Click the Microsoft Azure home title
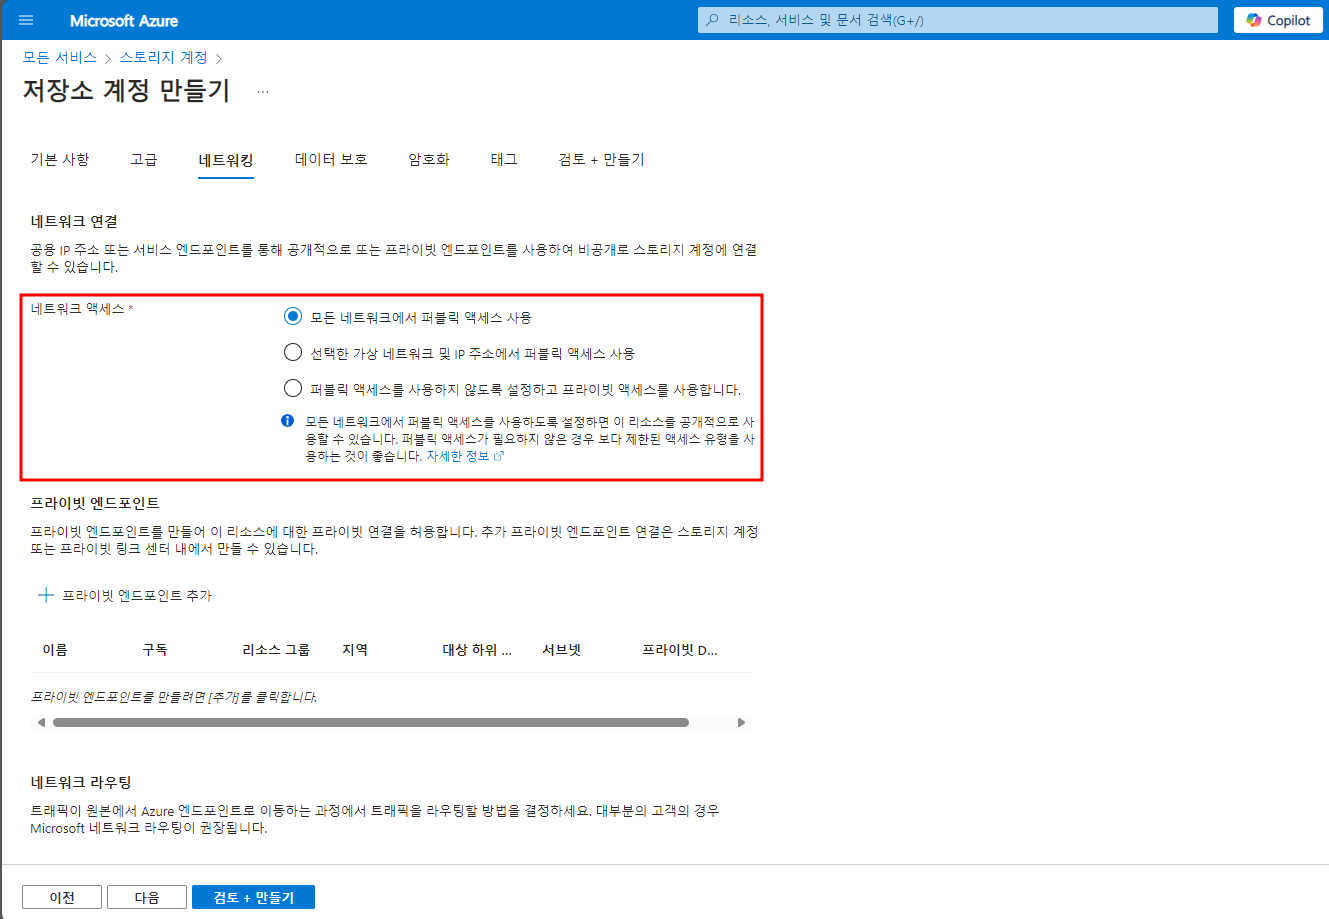 coord(124,20)
